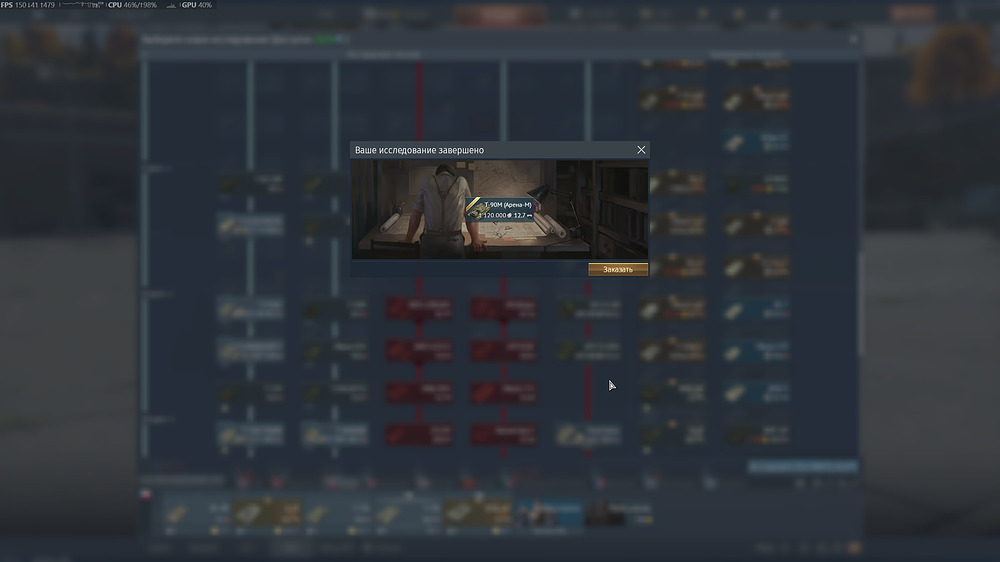1000x562 pixels.
Task: Click the blurred red button at top center
Action: (501, 15)
